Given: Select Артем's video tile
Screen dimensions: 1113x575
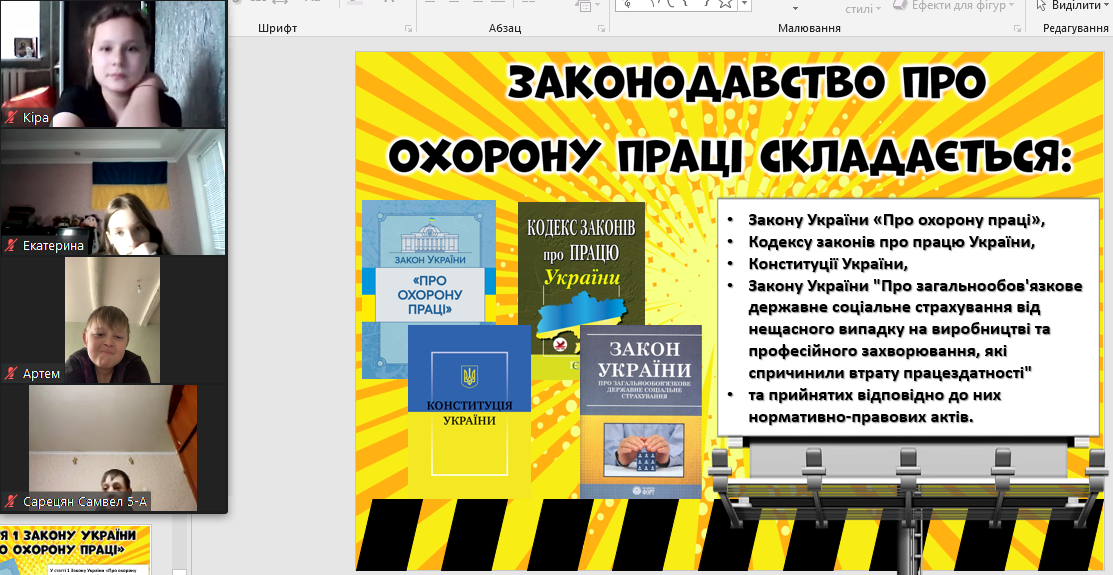Looking at the screenshot, I should [x=112, y=320].
